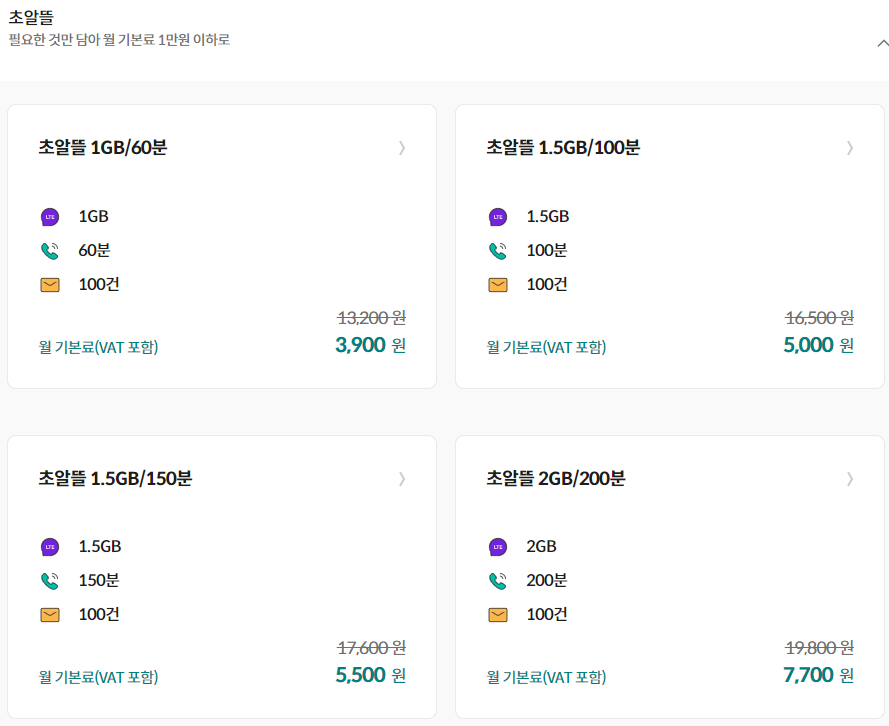Click the struck-through 17,600 원 price

[x=371, y=648]
